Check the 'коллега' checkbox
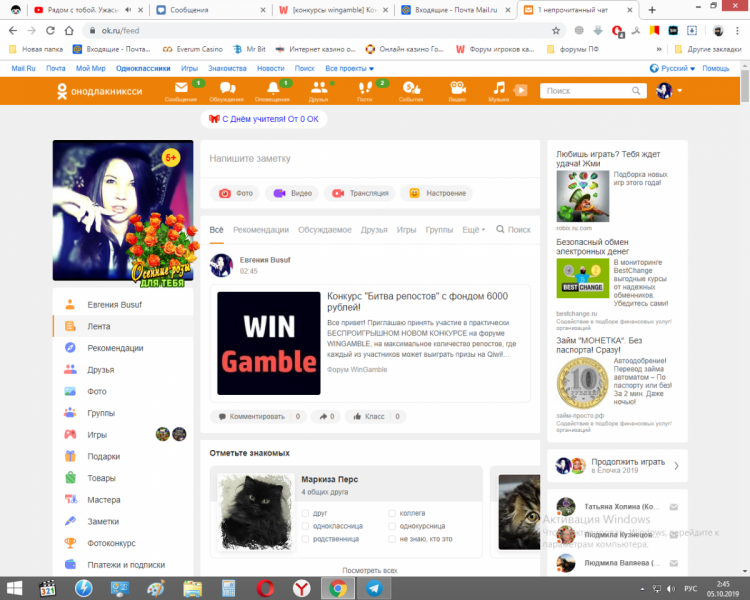 pyautogui.click(x=392, y=513)
